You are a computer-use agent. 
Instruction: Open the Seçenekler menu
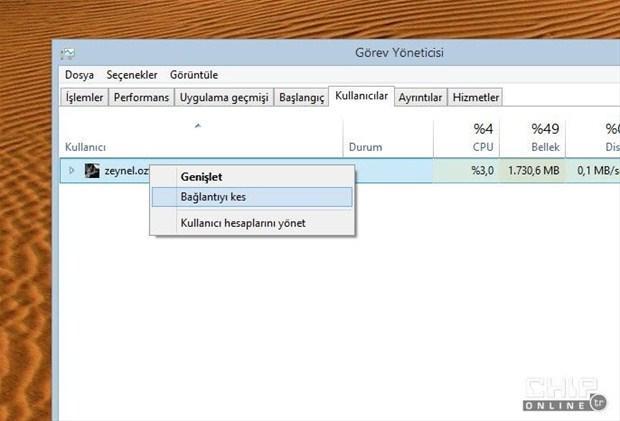point(132,75)
